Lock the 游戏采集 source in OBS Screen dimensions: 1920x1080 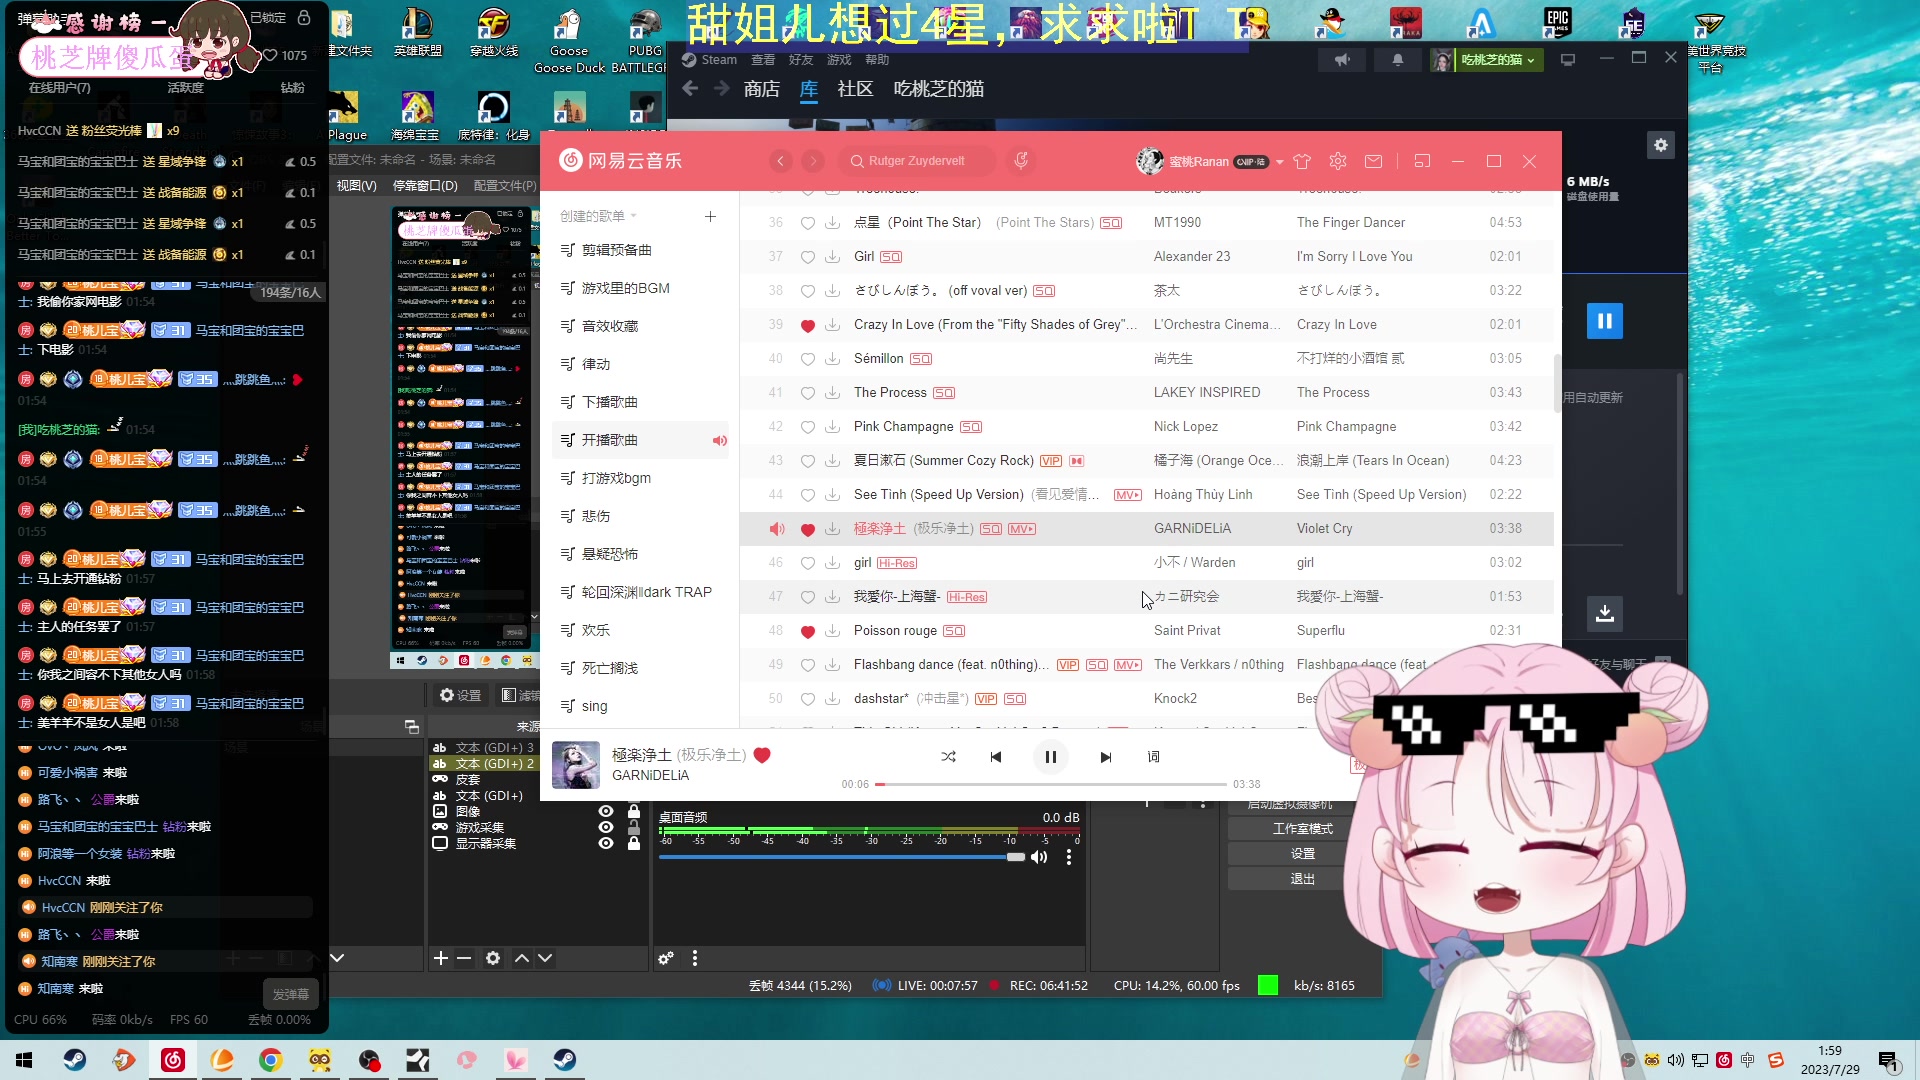click(x=633, y=827)
